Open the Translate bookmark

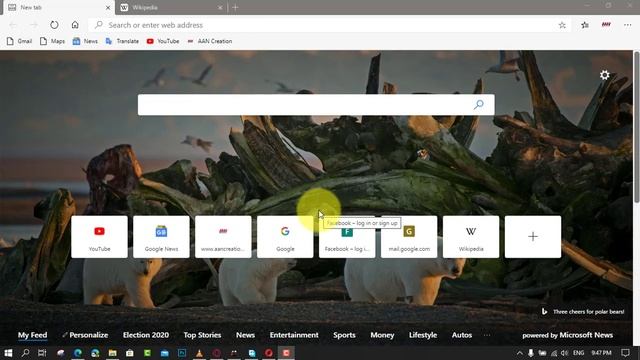point(122,41)
